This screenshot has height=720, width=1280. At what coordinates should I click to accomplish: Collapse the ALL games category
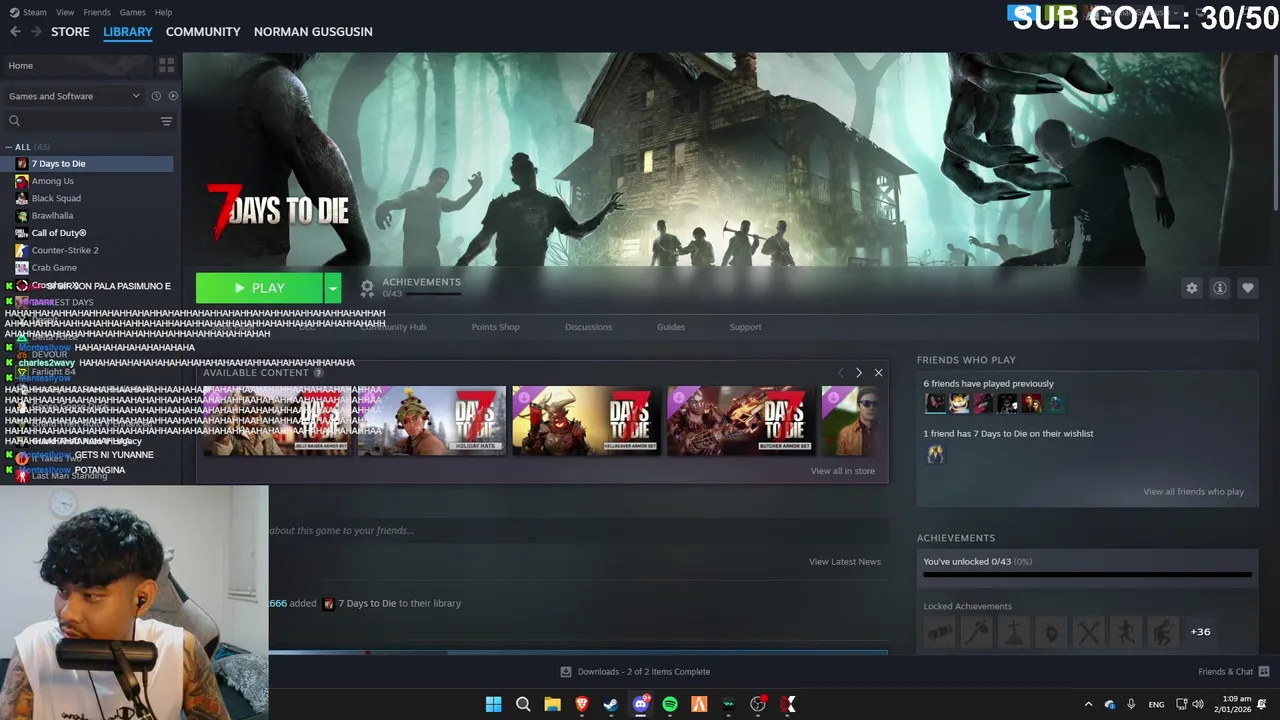9,147
